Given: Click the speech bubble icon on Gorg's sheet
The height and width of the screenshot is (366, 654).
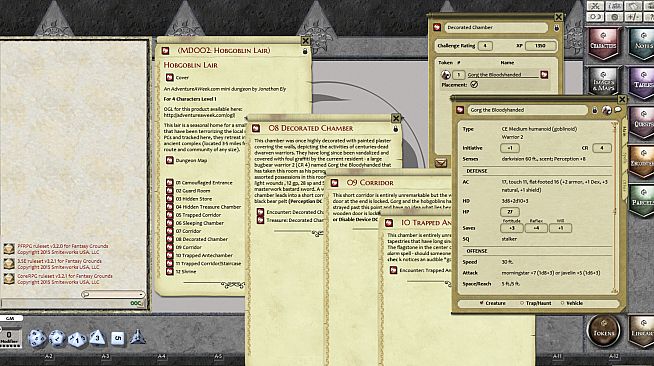Looking at the screenshot, I should coord(618,110).
